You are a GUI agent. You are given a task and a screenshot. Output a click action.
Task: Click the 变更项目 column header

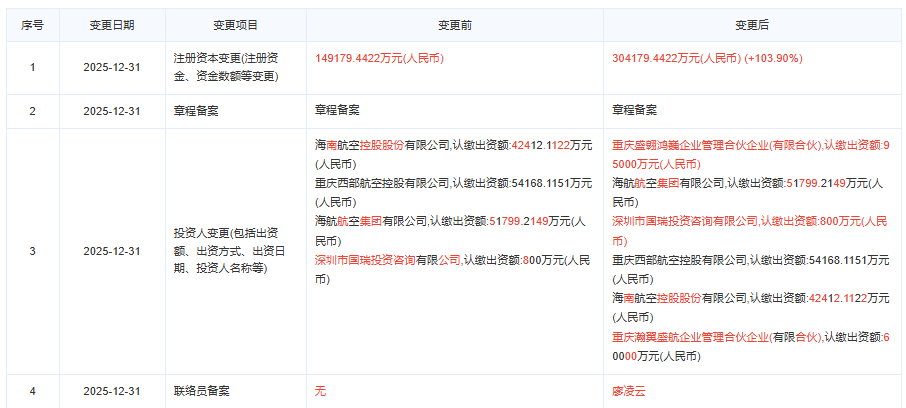coord(236,25)
